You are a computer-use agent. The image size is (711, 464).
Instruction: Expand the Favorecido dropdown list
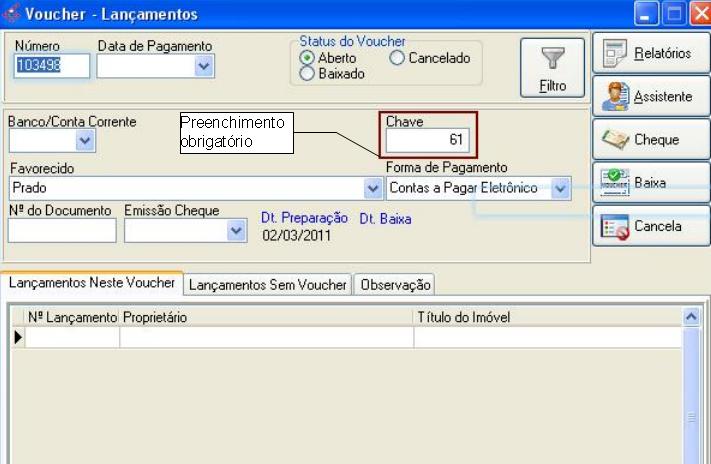372,188
